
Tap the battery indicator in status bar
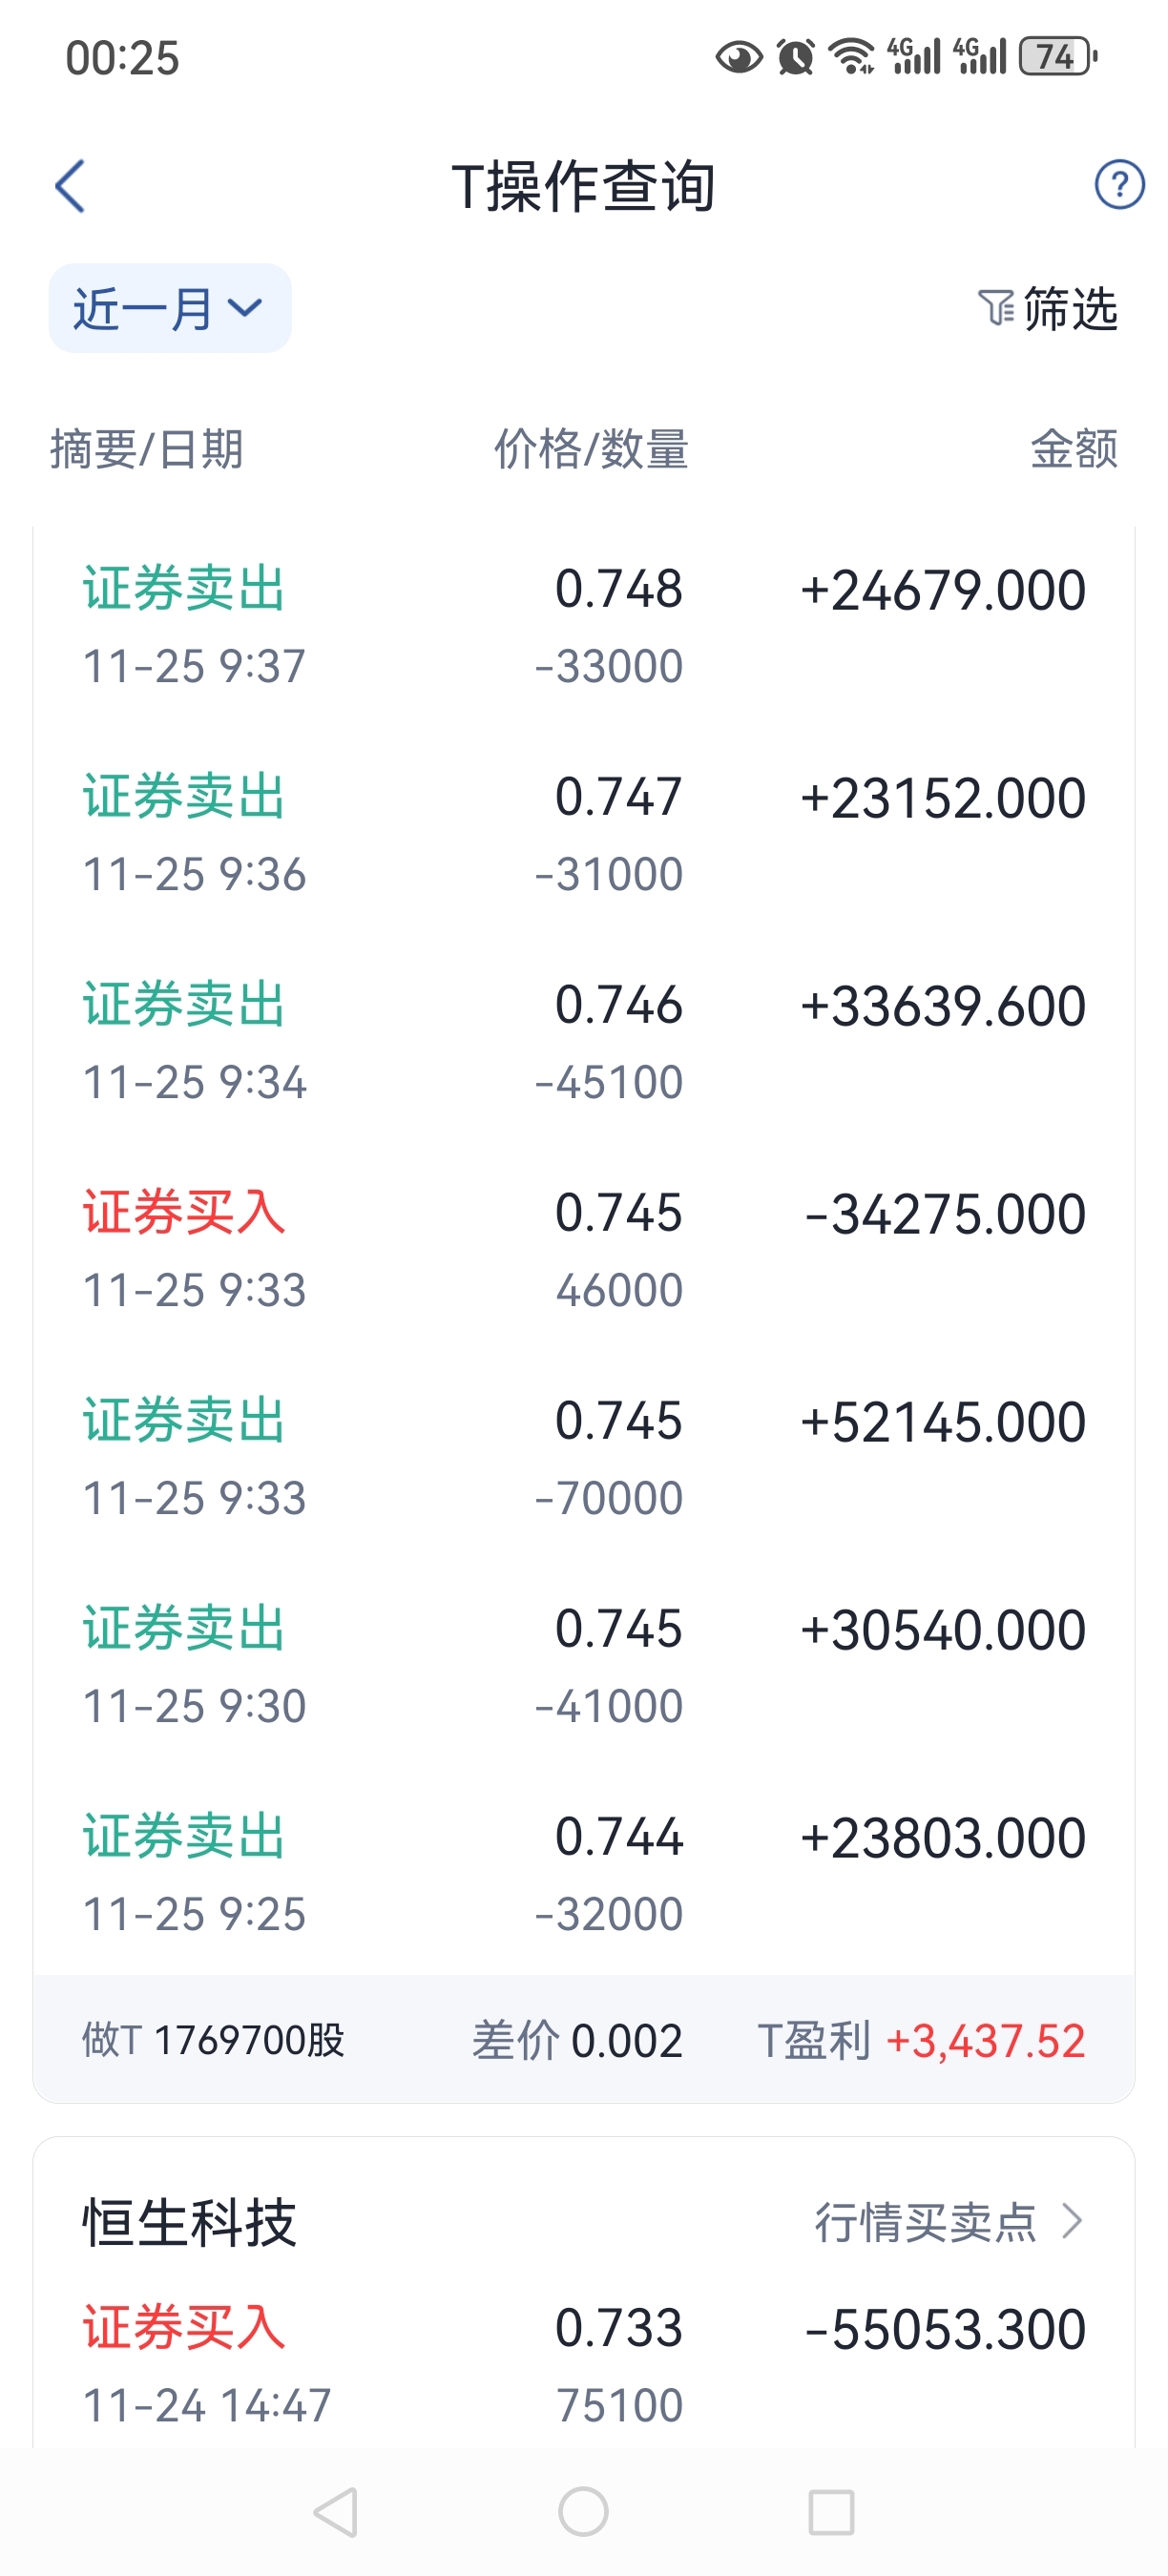coord(1058,57)
